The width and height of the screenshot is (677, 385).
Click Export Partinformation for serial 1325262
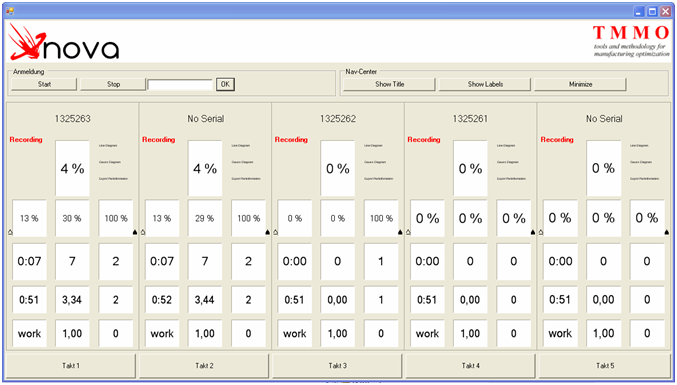378,178
